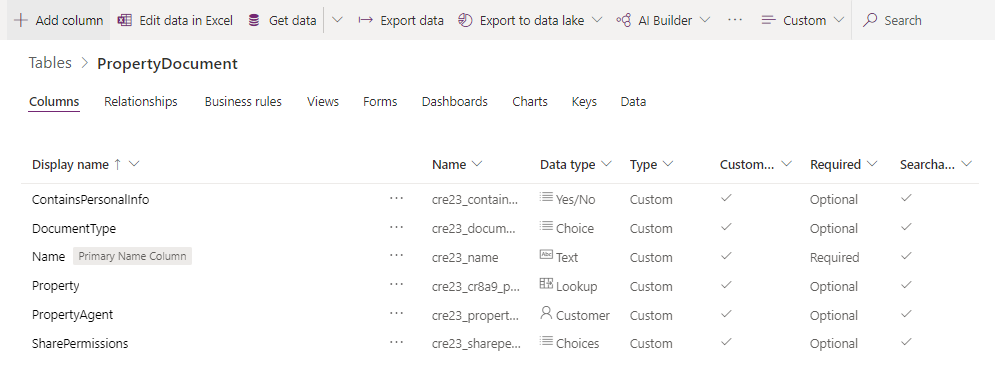The width and height of the screenshot is (995, 371).
Task: Expand the Get data dropdown chevron
Action: click(x=338, y=20)
